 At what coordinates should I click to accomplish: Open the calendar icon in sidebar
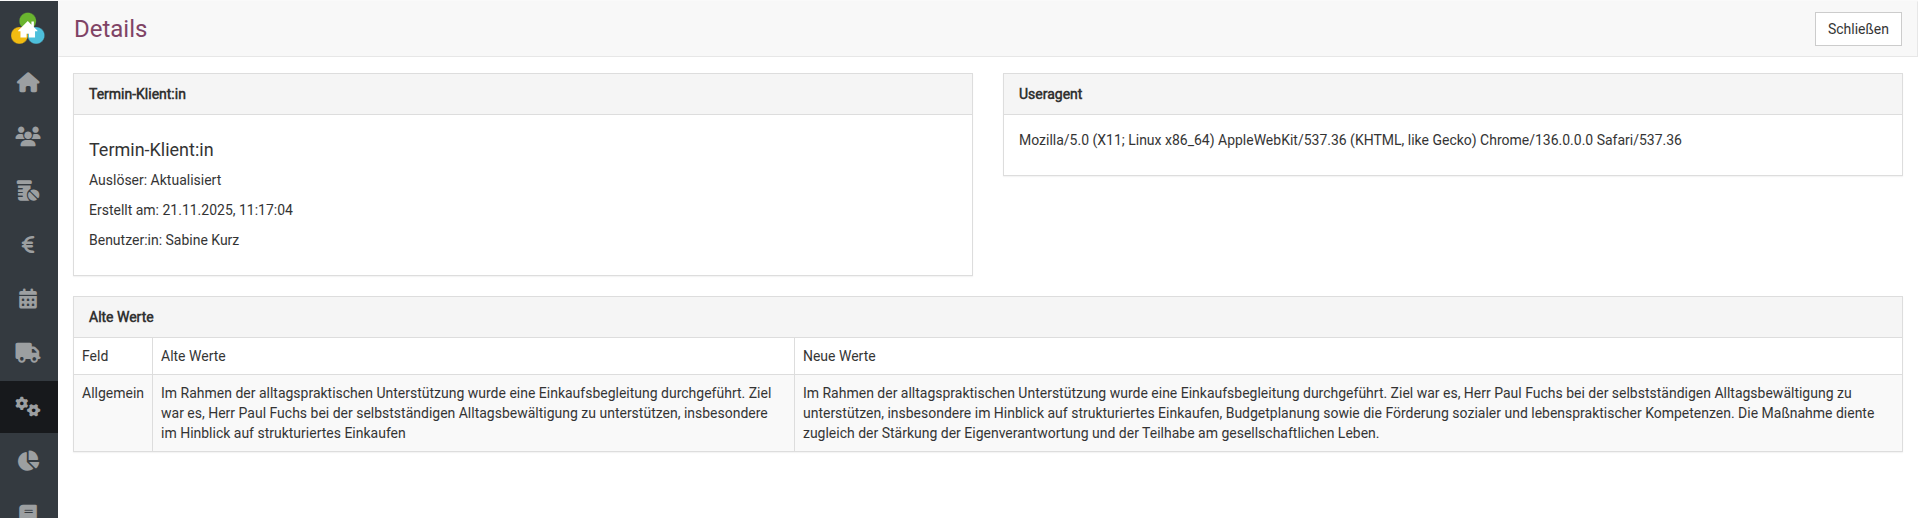click(x=28, y=298)
